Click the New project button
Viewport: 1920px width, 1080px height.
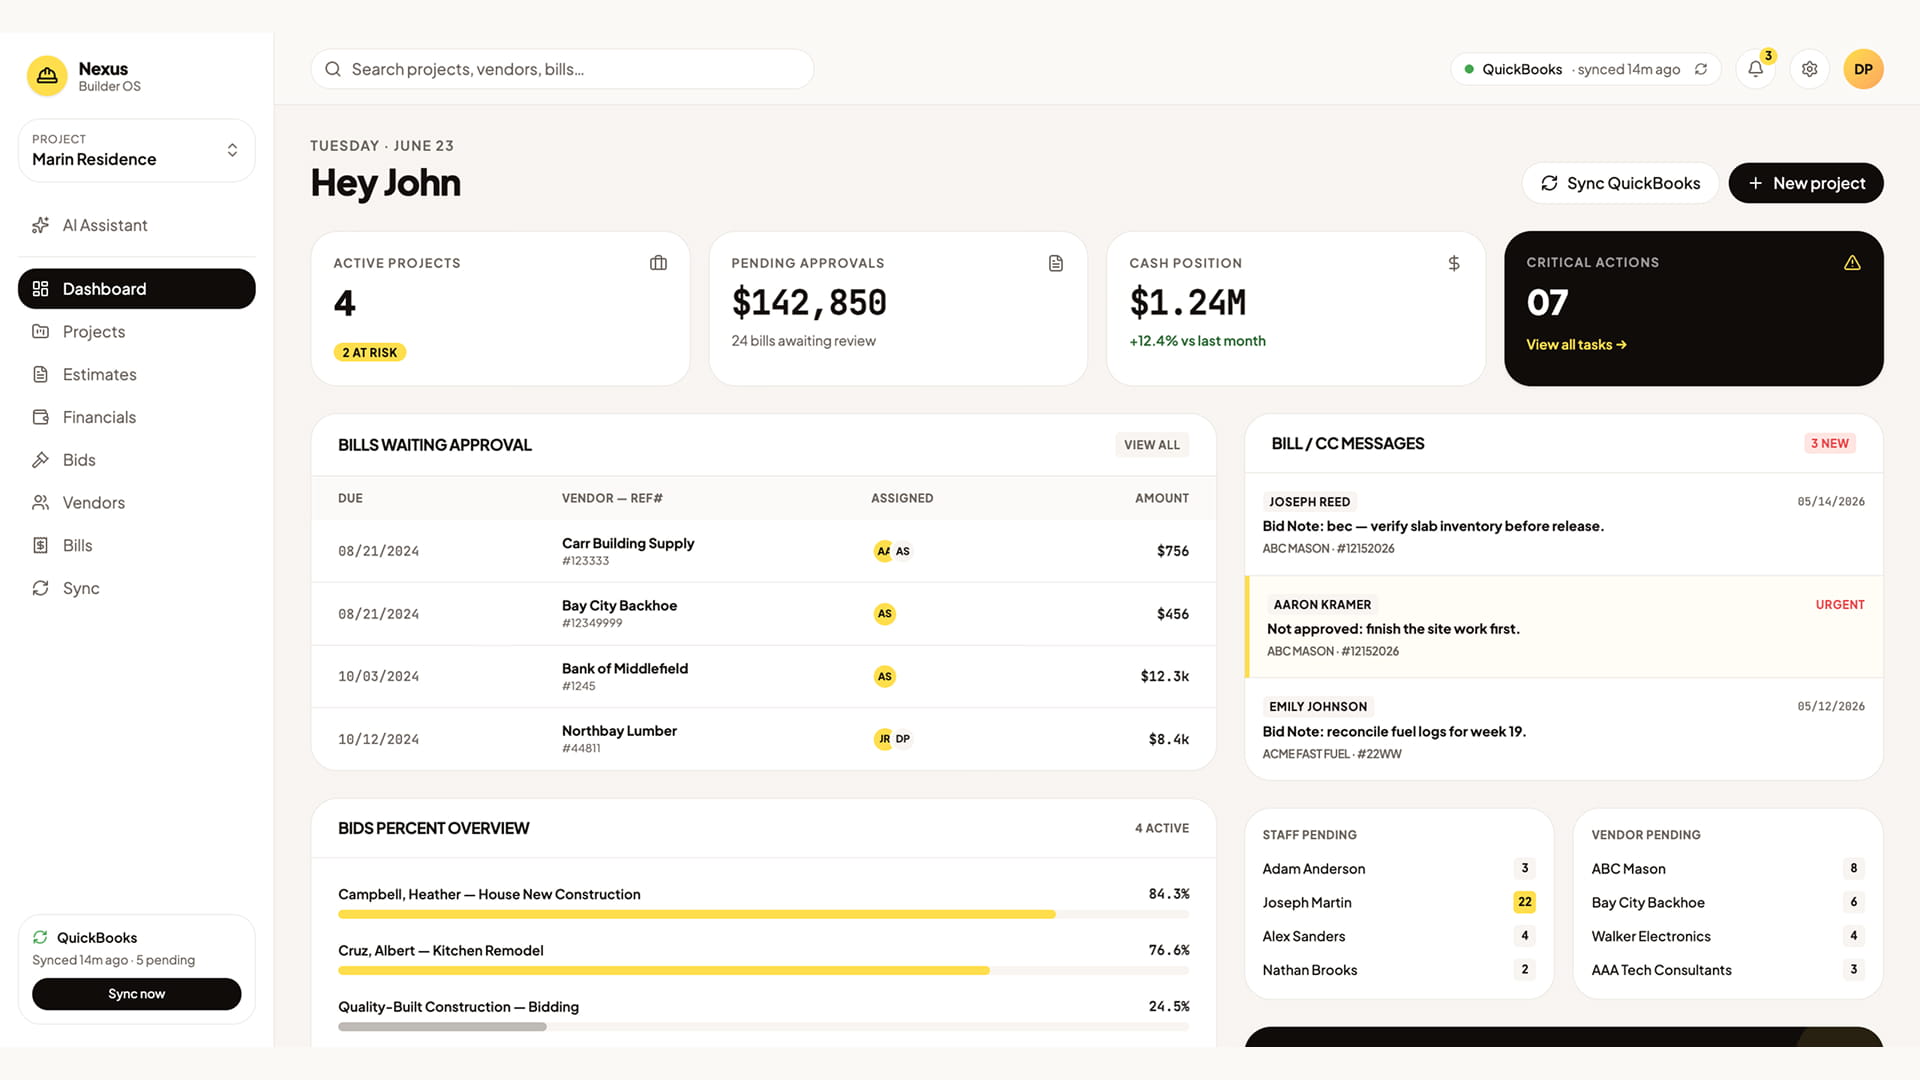click(x=1806, y=183)
